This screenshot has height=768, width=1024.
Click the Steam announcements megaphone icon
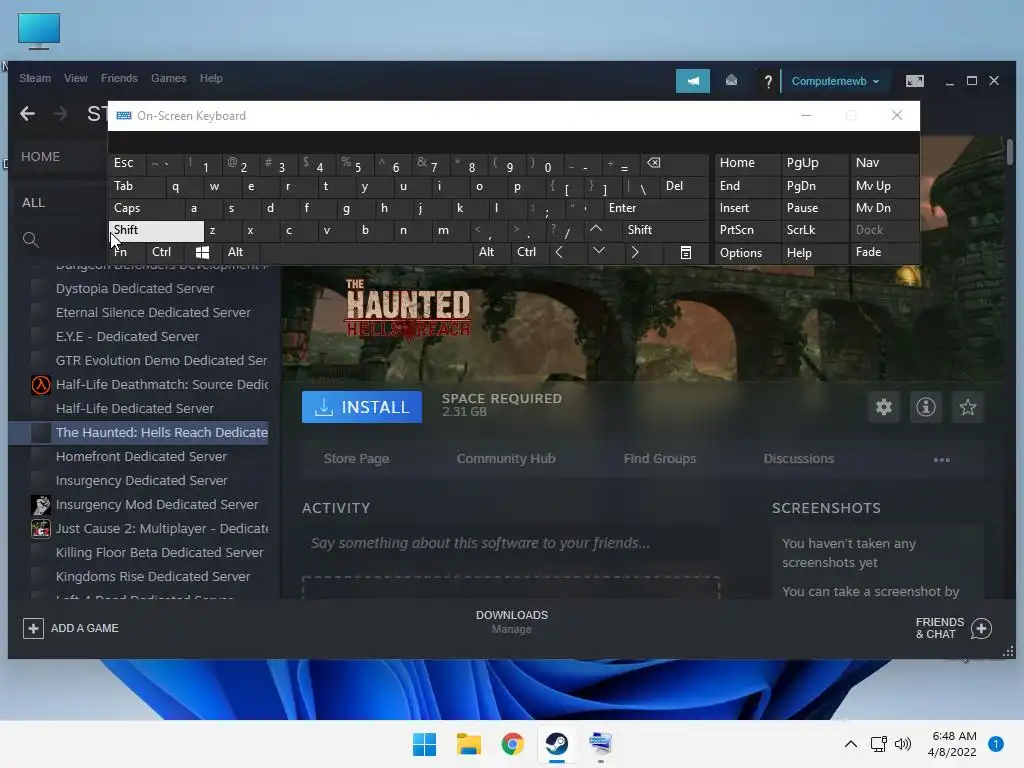pos(692,81)
